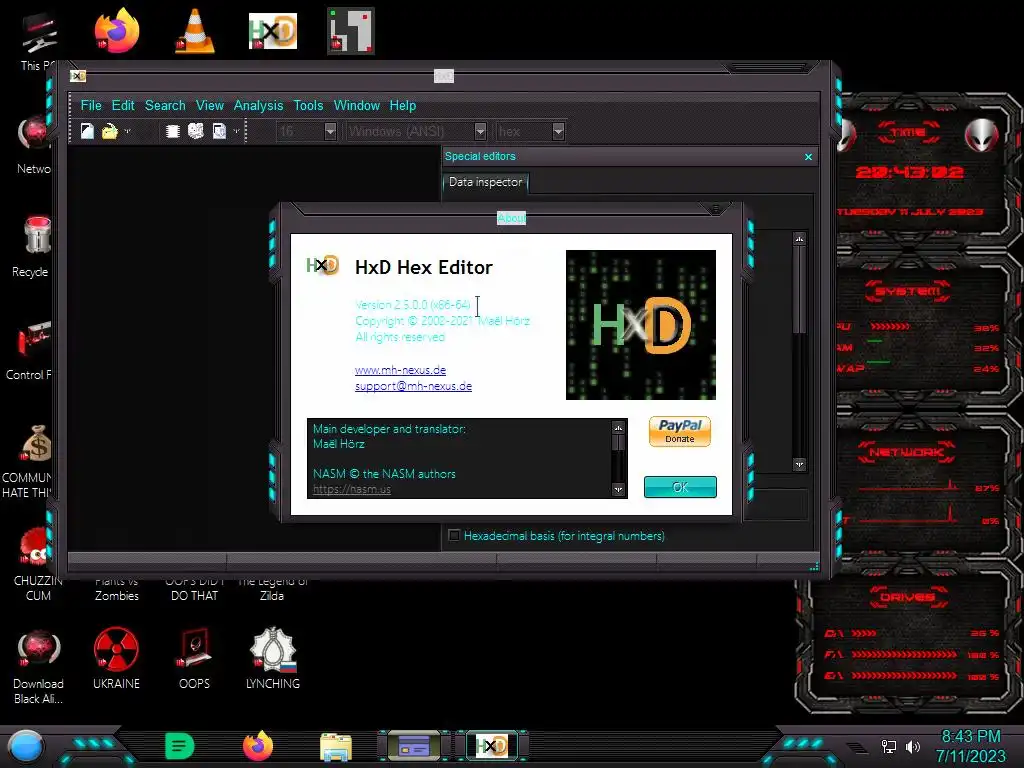Viewport: 1024px width, 768px height.
Task: Open the Help menu
Action: [403, 105]
